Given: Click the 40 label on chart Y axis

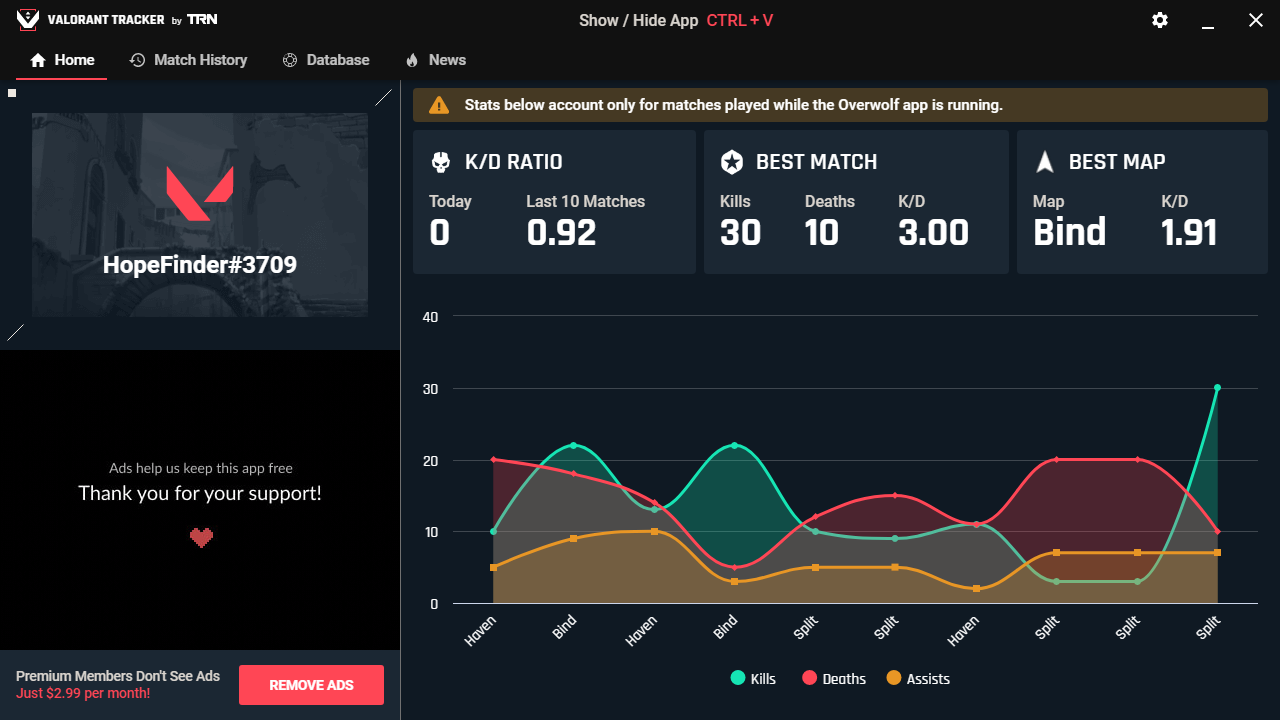Looking at the screenshot, I should (431, 317).
